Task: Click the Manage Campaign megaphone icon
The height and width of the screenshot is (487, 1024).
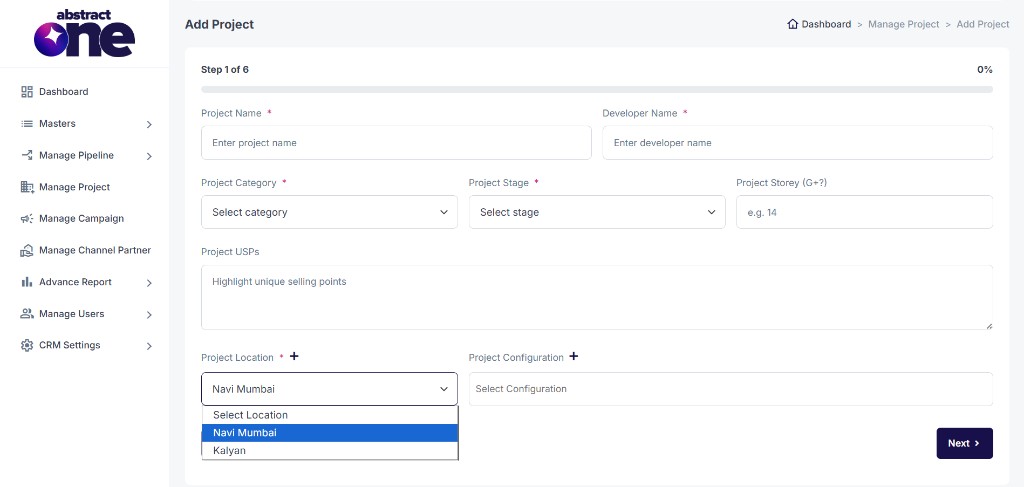Action: pyautogui.click(x=27, y=219)
